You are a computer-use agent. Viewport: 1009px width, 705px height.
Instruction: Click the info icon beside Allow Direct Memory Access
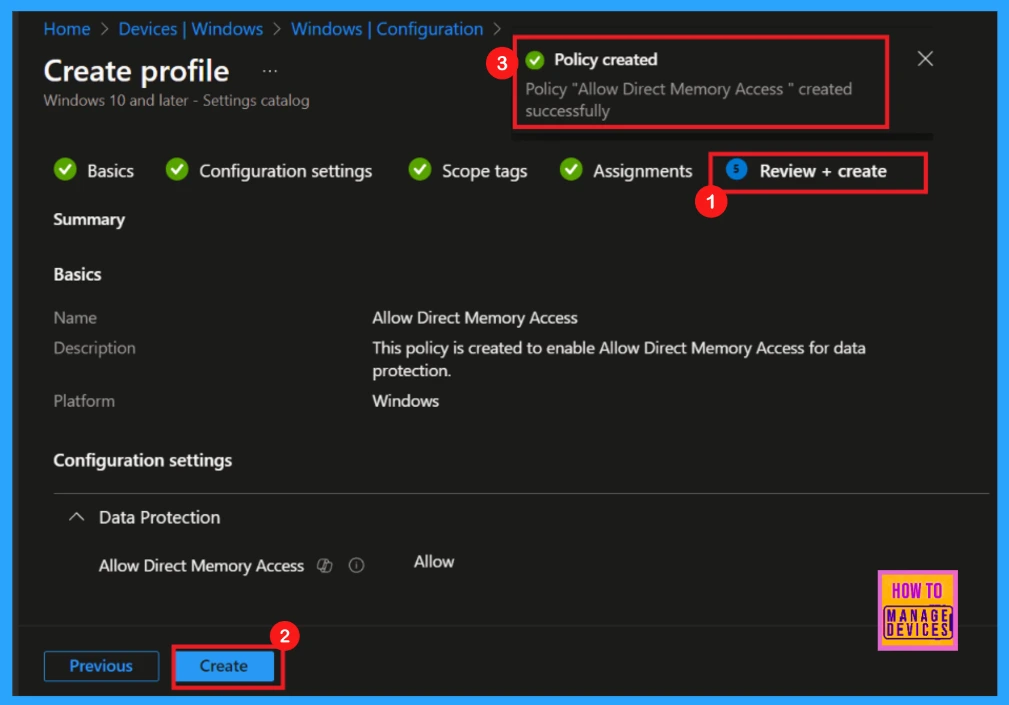356,565
